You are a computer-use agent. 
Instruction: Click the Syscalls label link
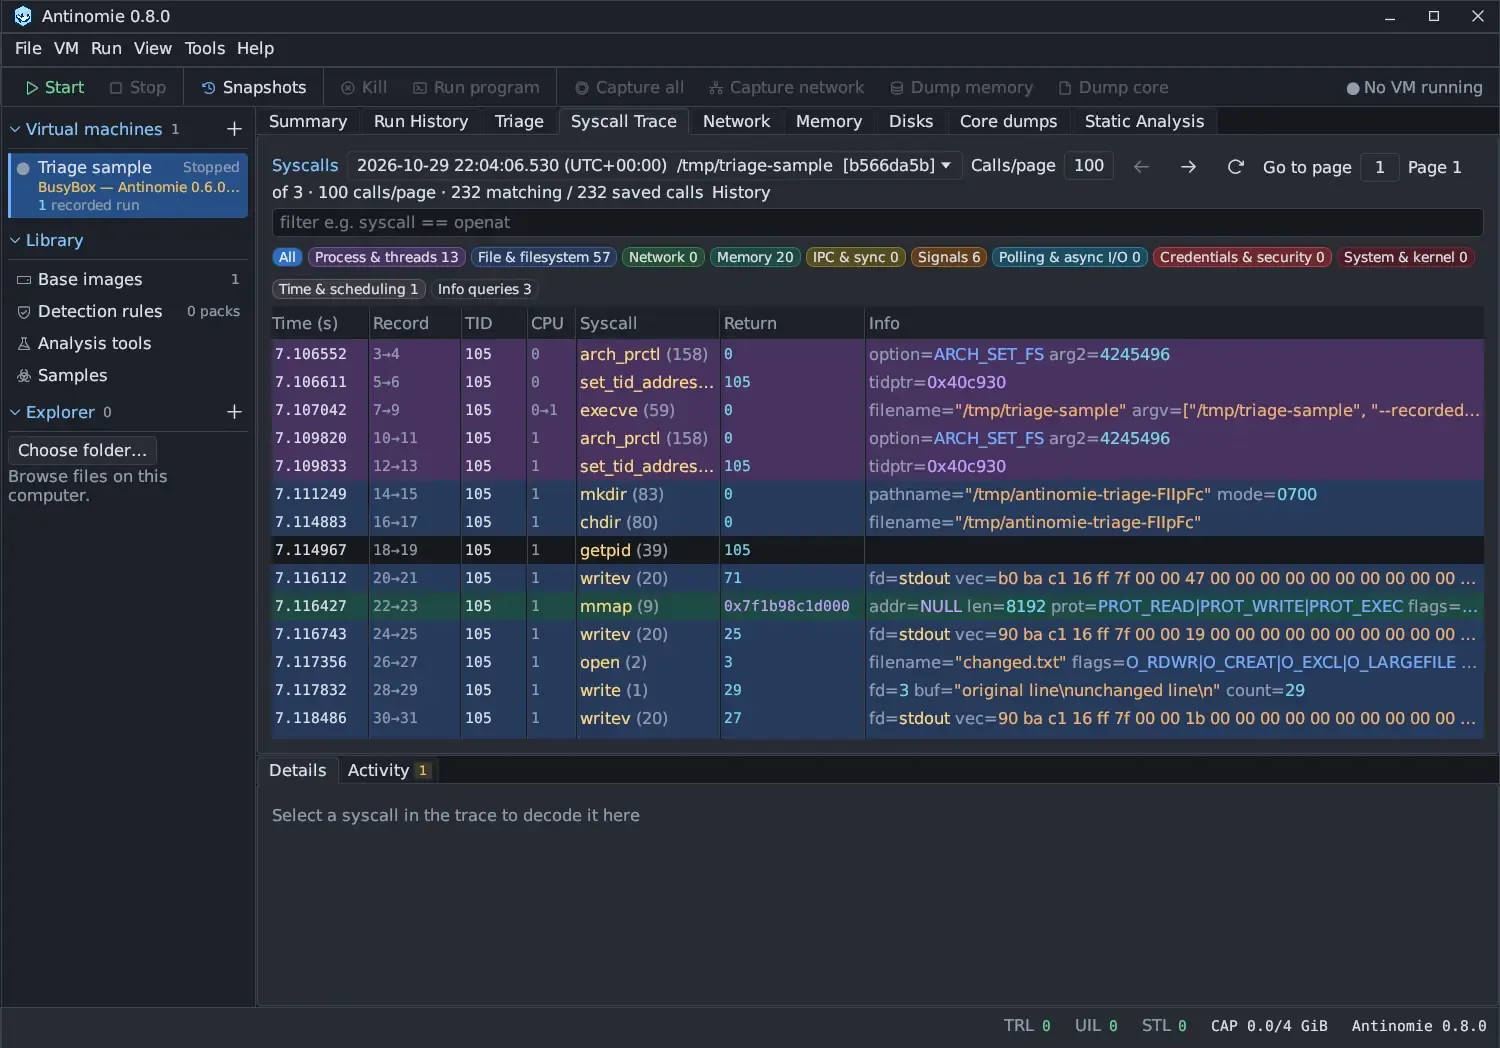[x=305, y=165]
